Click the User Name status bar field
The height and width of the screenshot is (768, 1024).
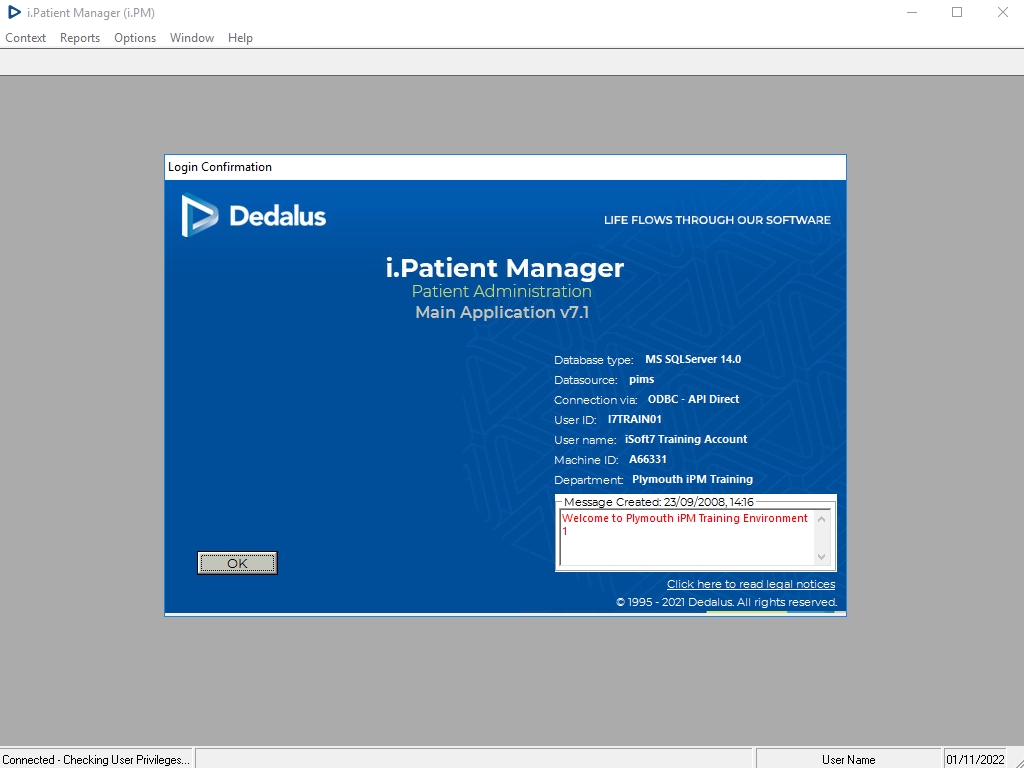pos(848,760)
